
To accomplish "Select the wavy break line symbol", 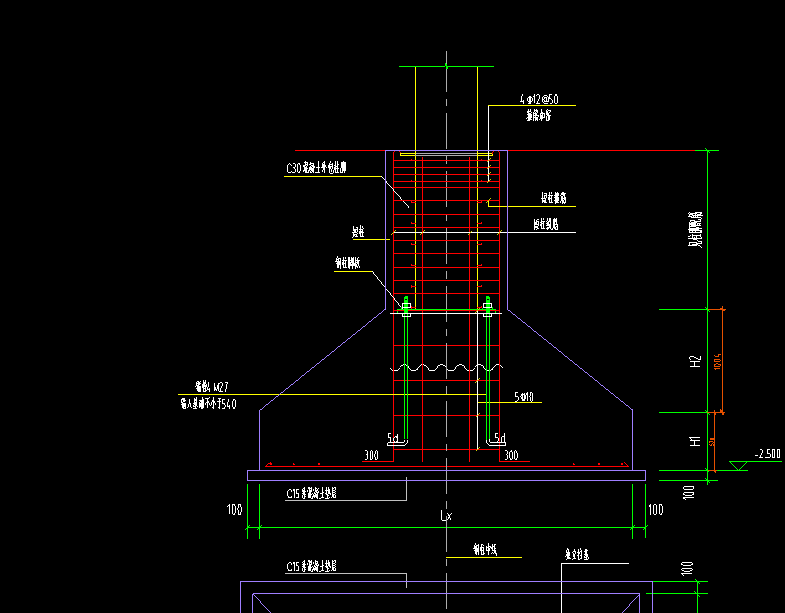I will point(447,368).
